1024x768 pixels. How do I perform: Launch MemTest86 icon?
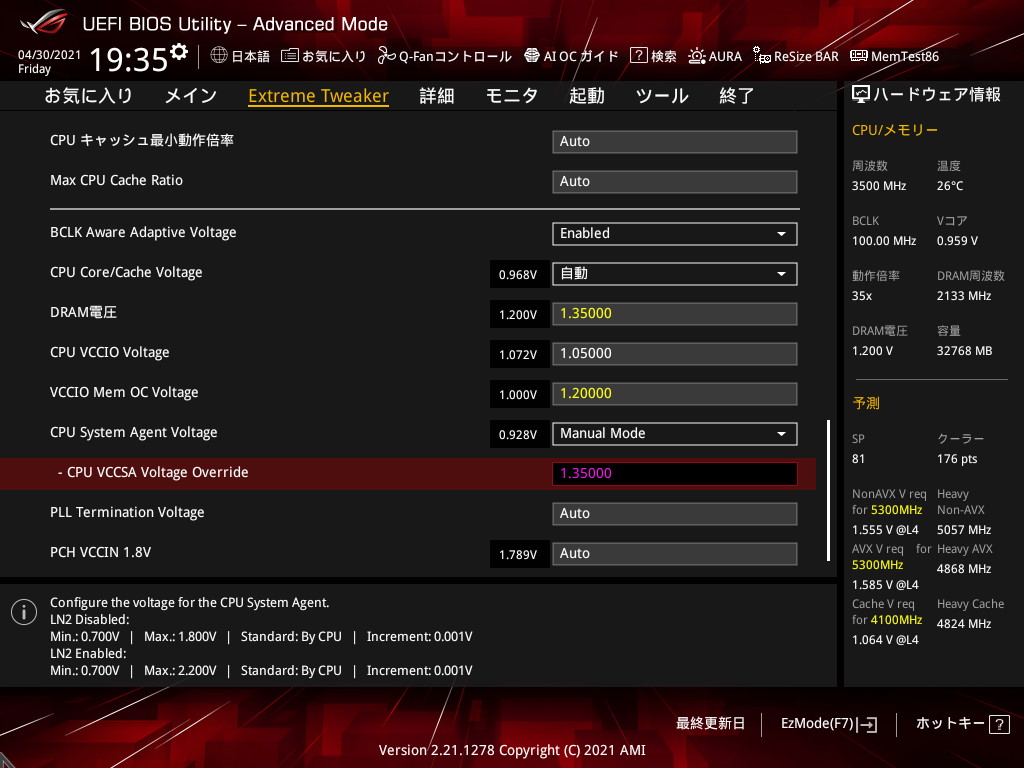pos(859,56)
